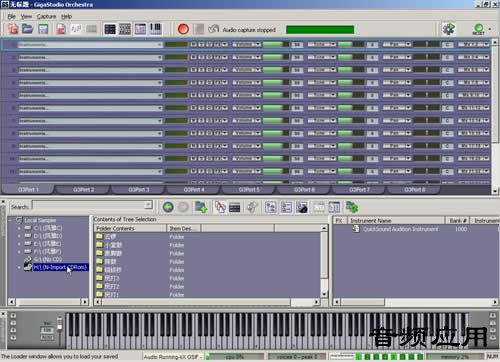Screen dimensions: 500x362
Task: Open the settings gear icon
Action: click(x=449, y=29)
